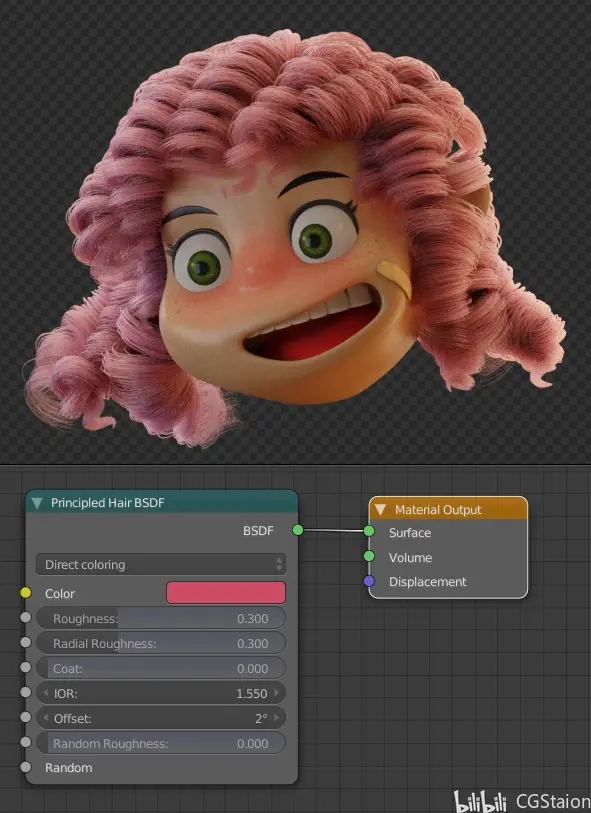This screenshot has height=813, width=591.
Task: Click the Coat input socket
Action: [x=25, y=667]
